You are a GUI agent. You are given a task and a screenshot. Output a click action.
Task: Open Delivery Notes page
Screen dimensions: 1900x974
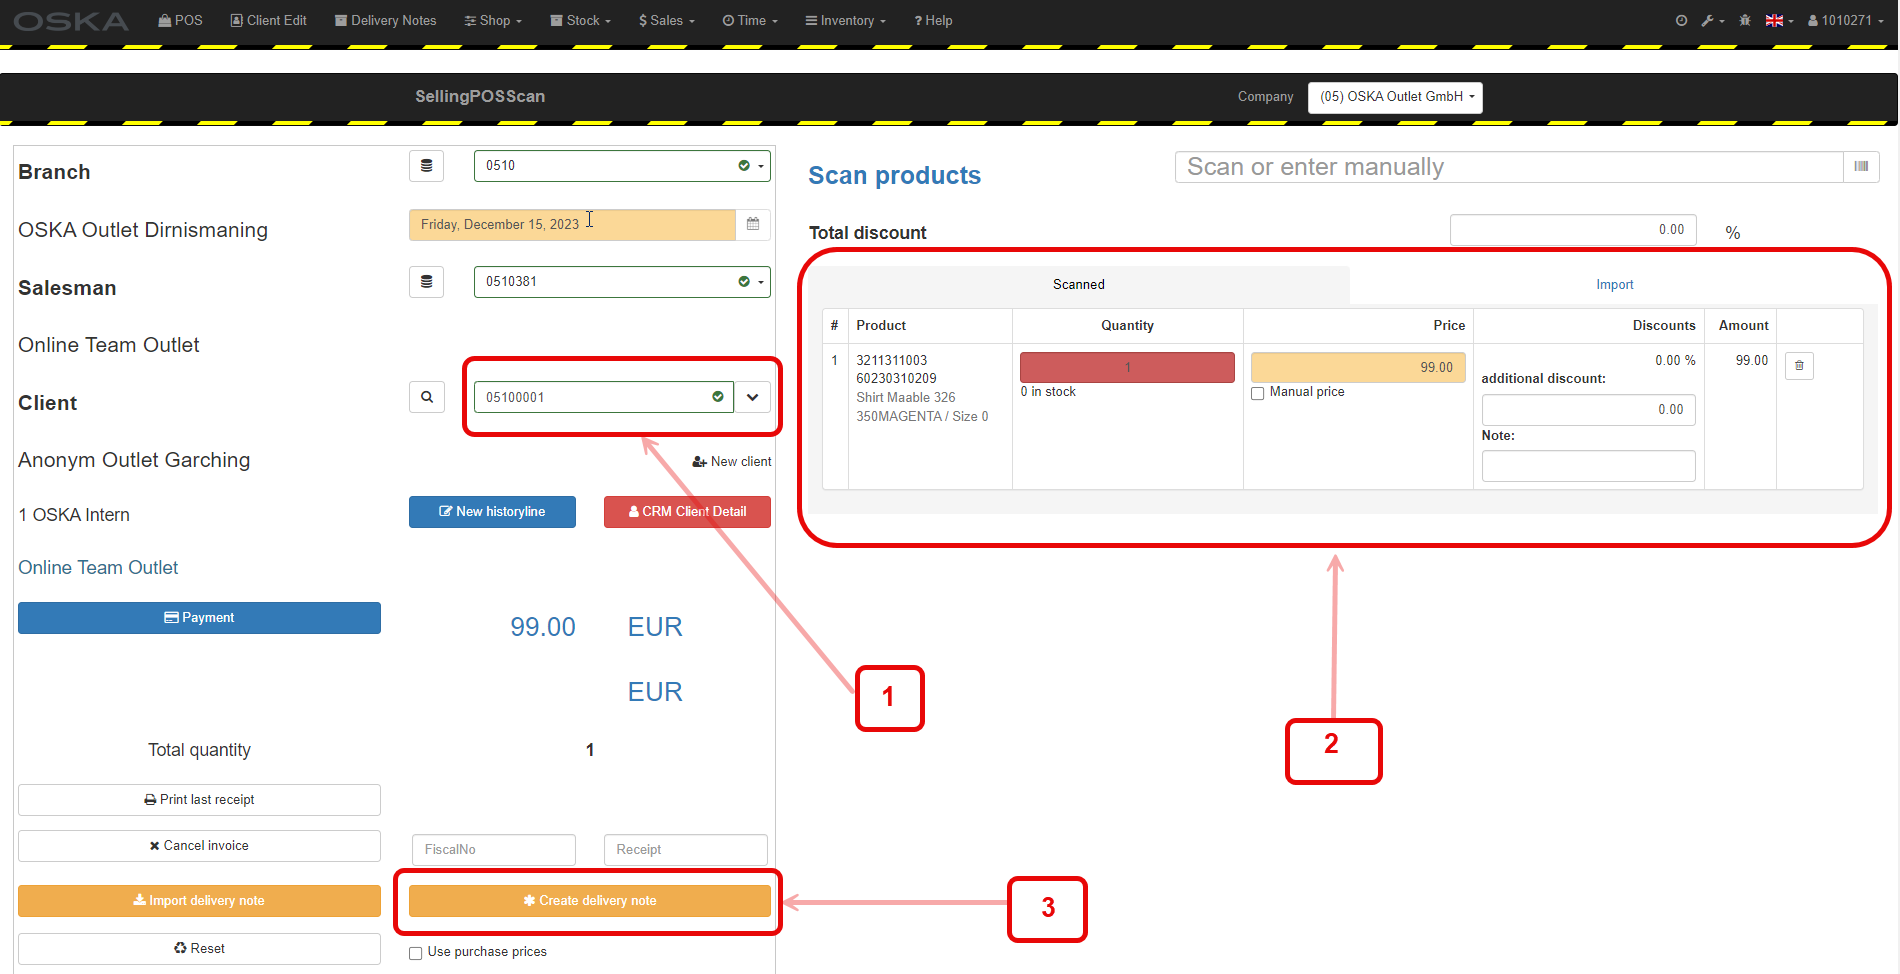coord(385,20)
